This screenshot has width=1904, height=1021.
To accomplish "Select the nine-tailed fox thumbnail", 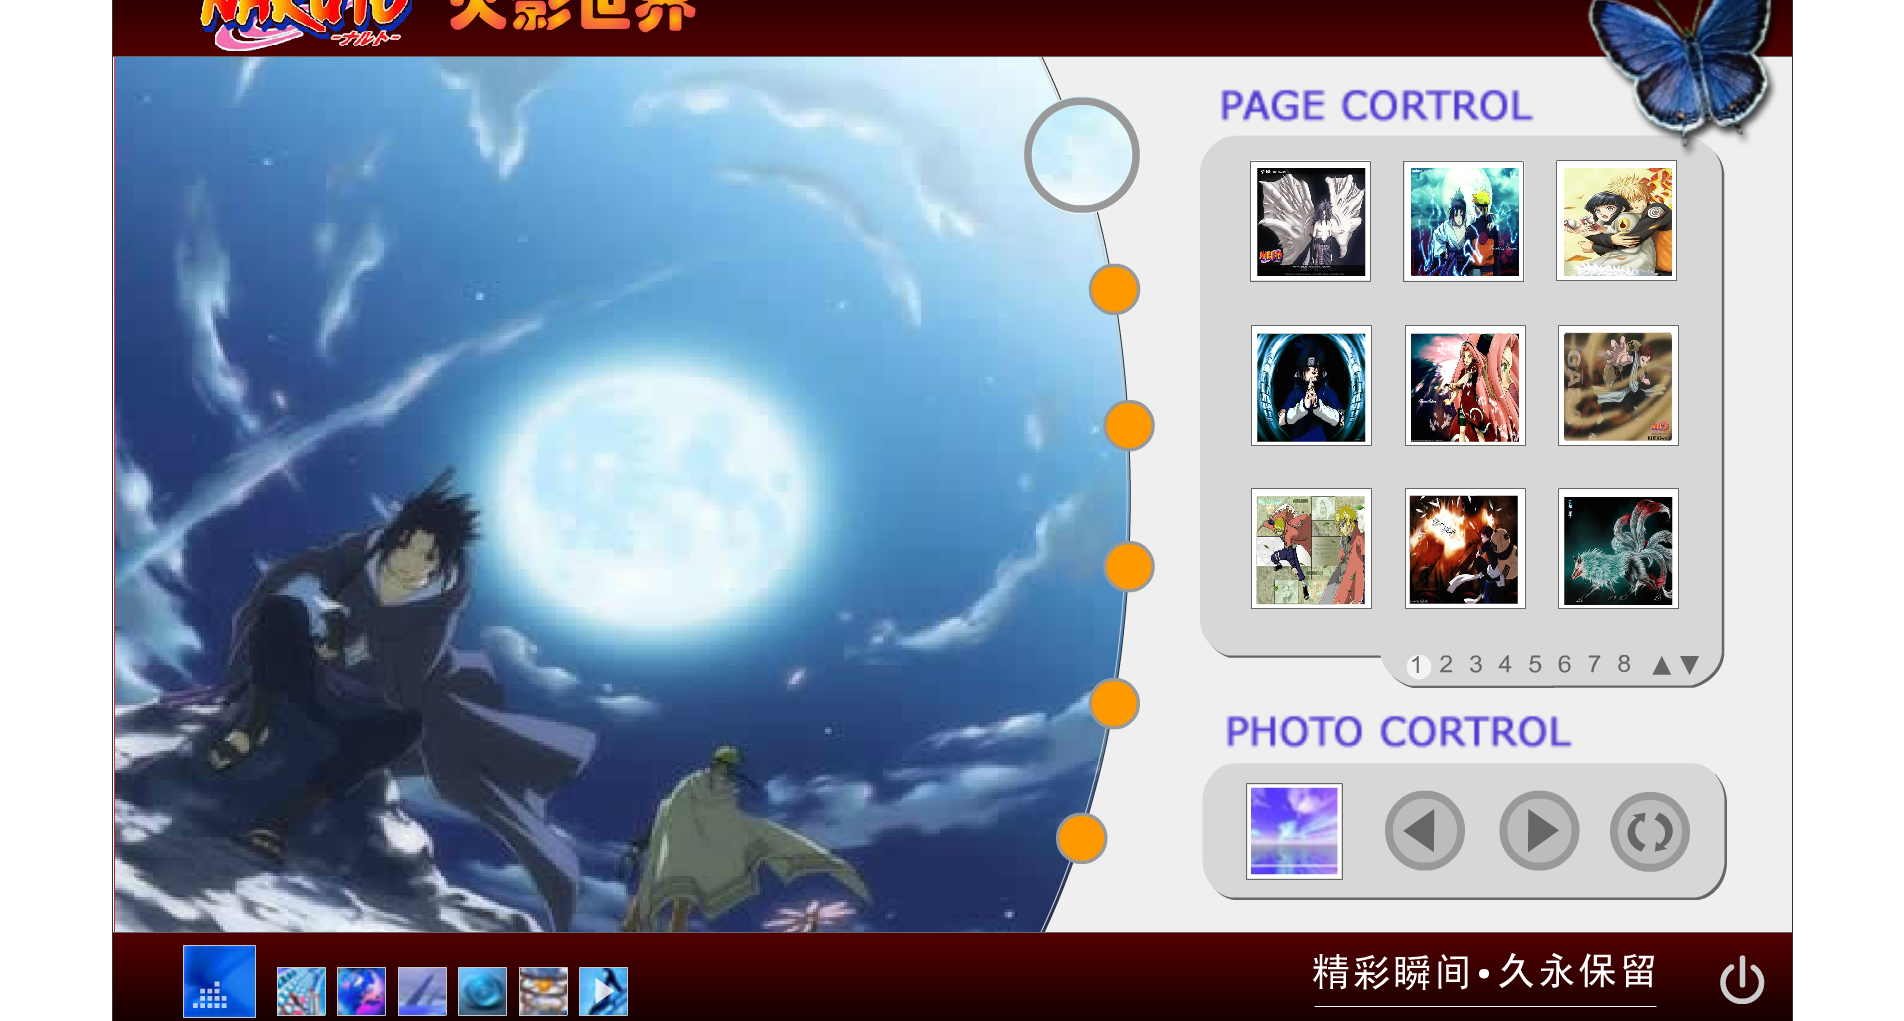I will point(1618,548).
